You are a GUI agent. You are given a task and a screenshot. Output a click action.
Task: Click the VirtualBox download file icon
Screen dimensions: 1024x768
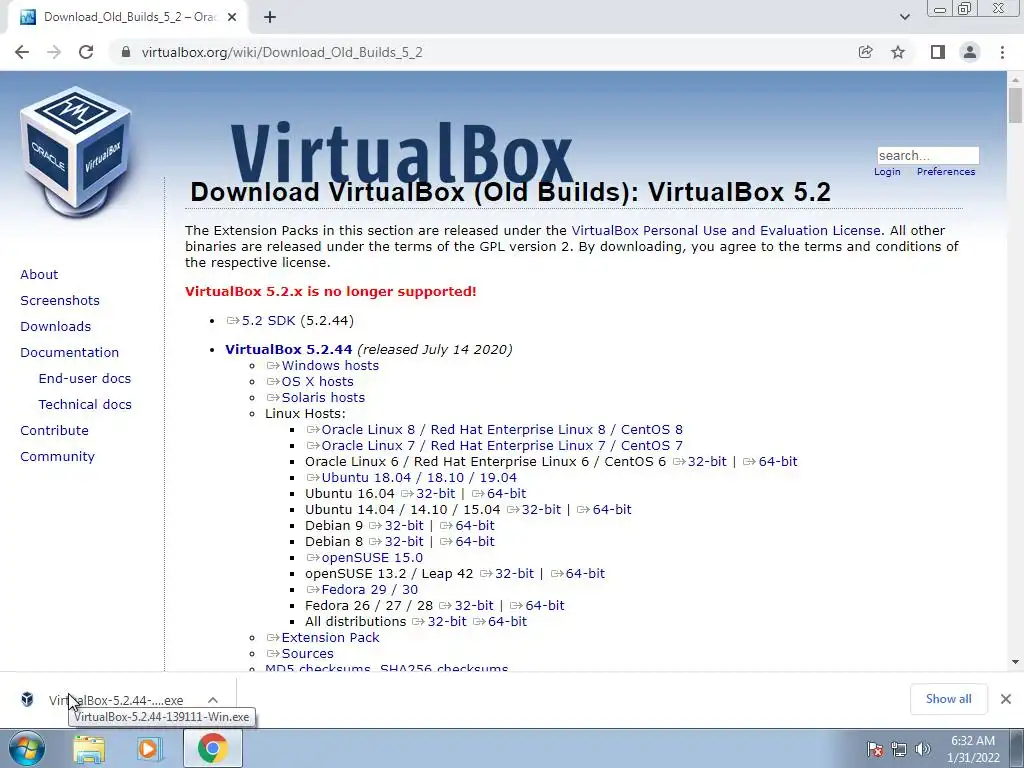pos(27,699)
